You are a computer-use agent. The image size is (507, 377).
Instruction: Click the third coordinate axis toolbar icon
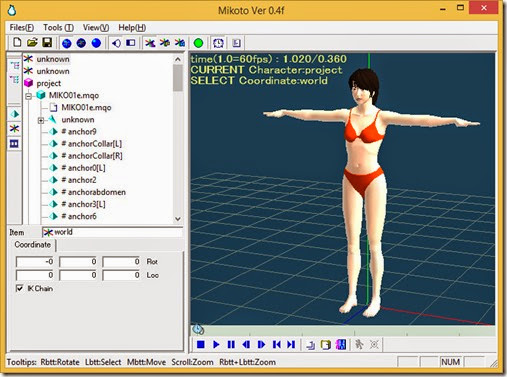point(179,43)
